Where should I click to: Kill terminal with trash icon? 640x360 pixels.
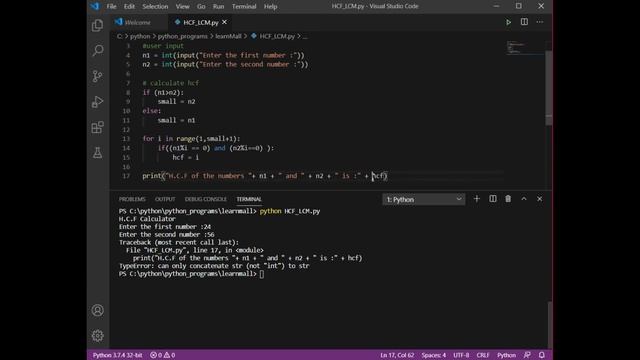(x=508, y=199)
